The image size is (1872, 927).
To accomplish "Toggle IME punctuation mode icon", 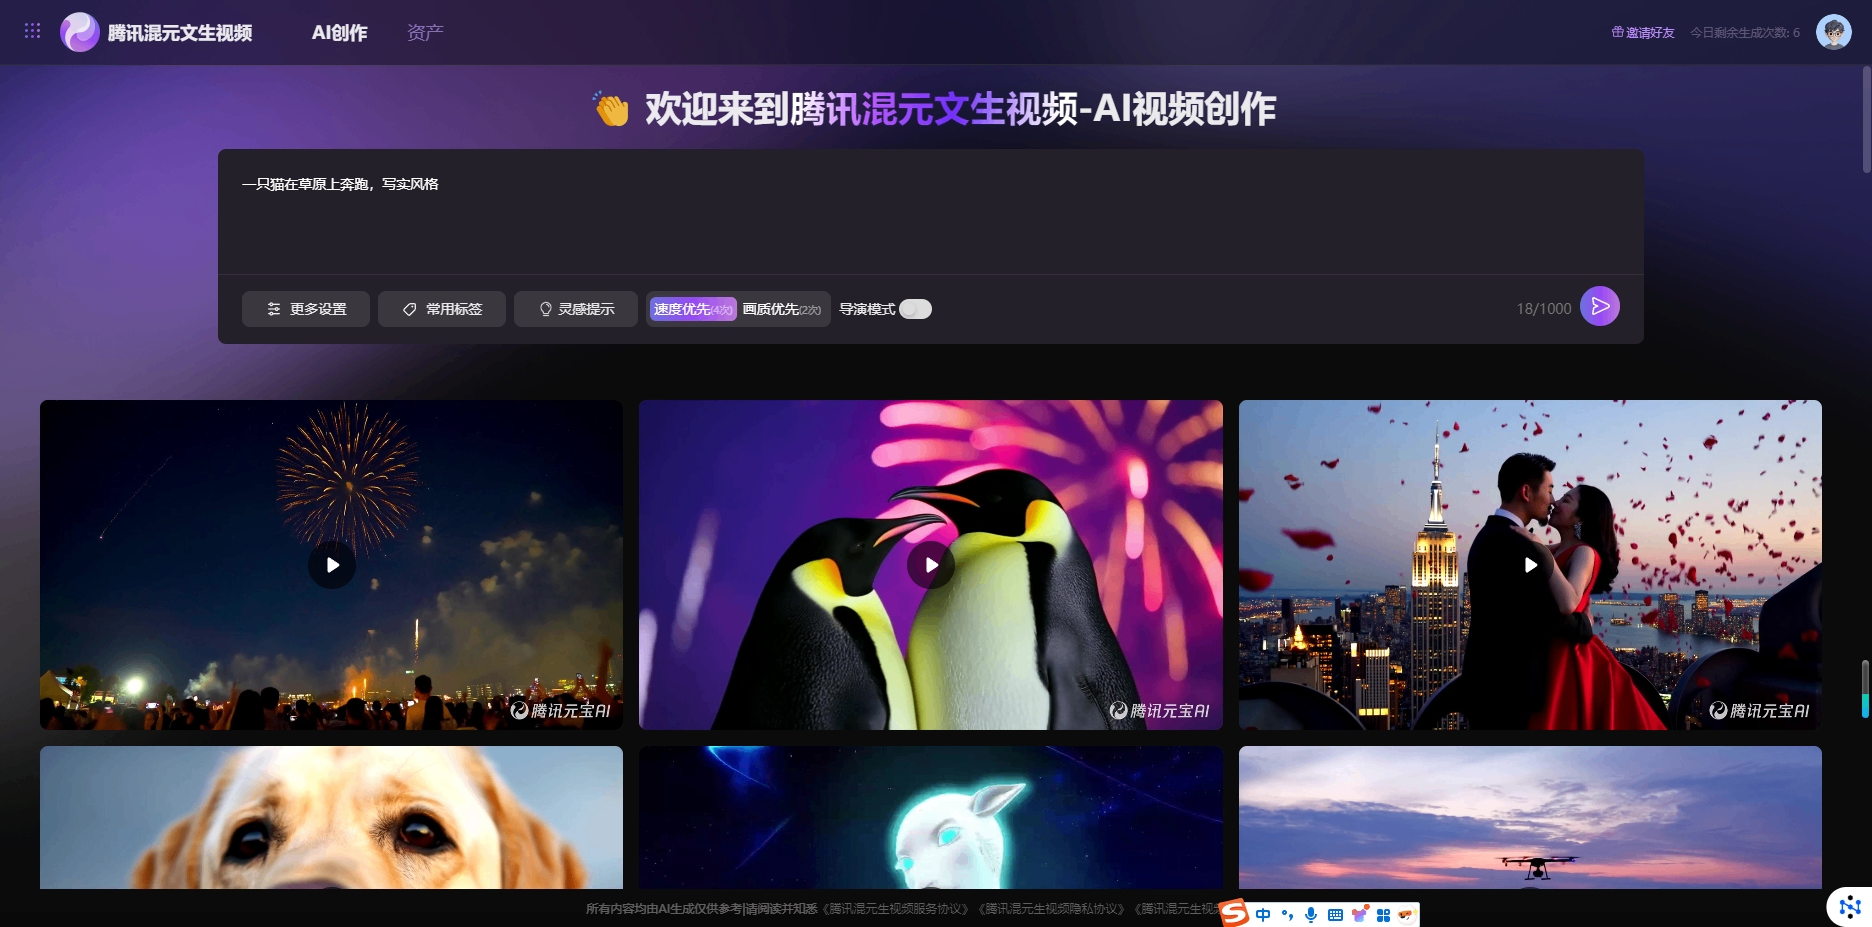I will (1287, 915).
